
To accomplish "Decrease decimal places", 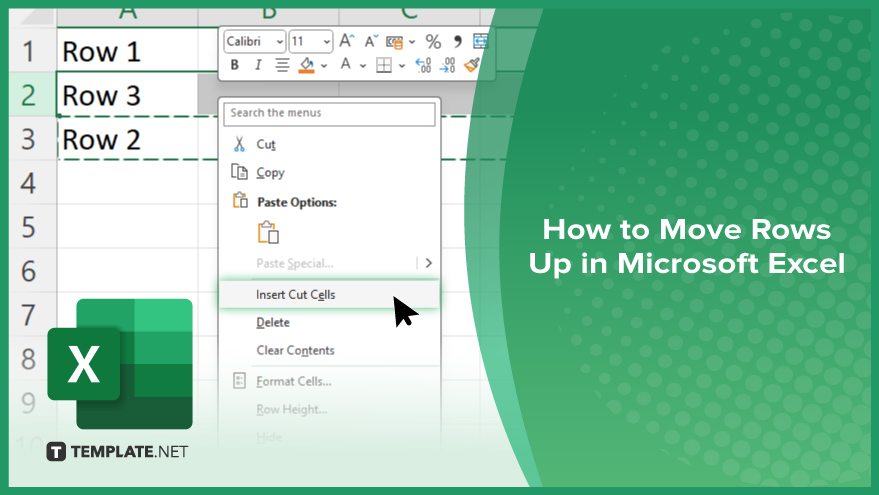I will 447,65.
